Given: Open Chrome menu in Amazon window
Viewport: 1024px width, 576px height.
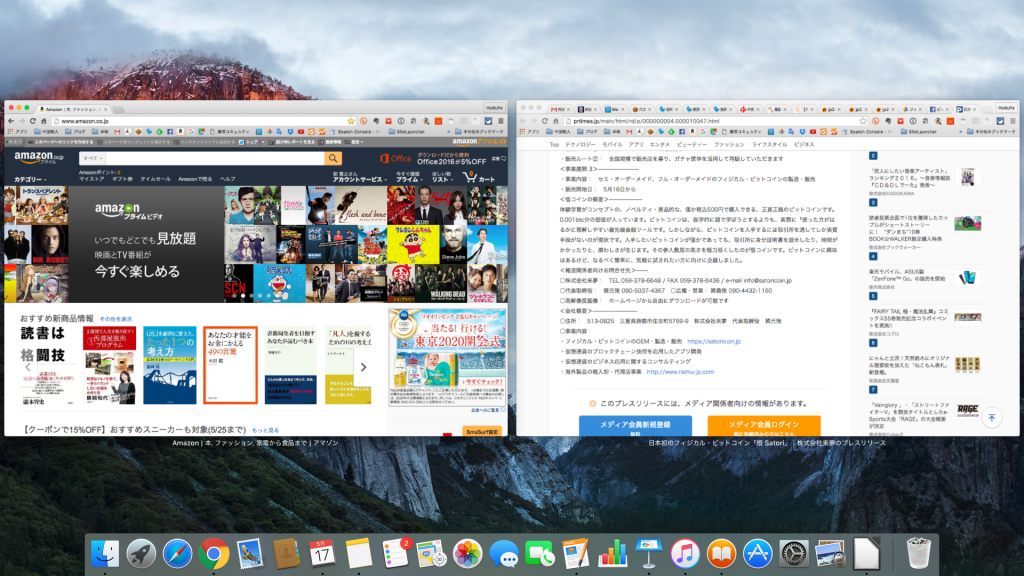Looking at the screenshot, I should pos(501,121).
